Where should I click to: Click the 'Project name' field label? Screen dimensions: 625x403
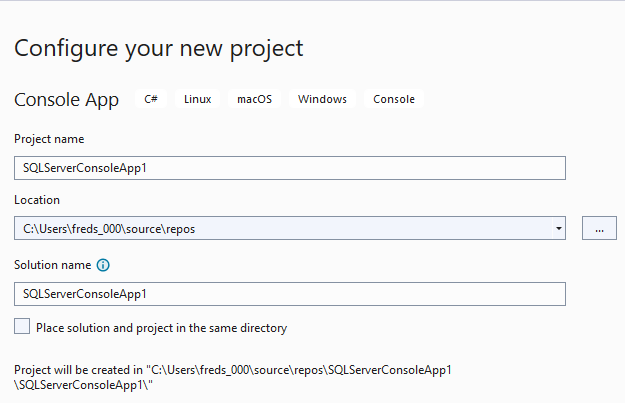pyautogui.click(x=49, y=139)
